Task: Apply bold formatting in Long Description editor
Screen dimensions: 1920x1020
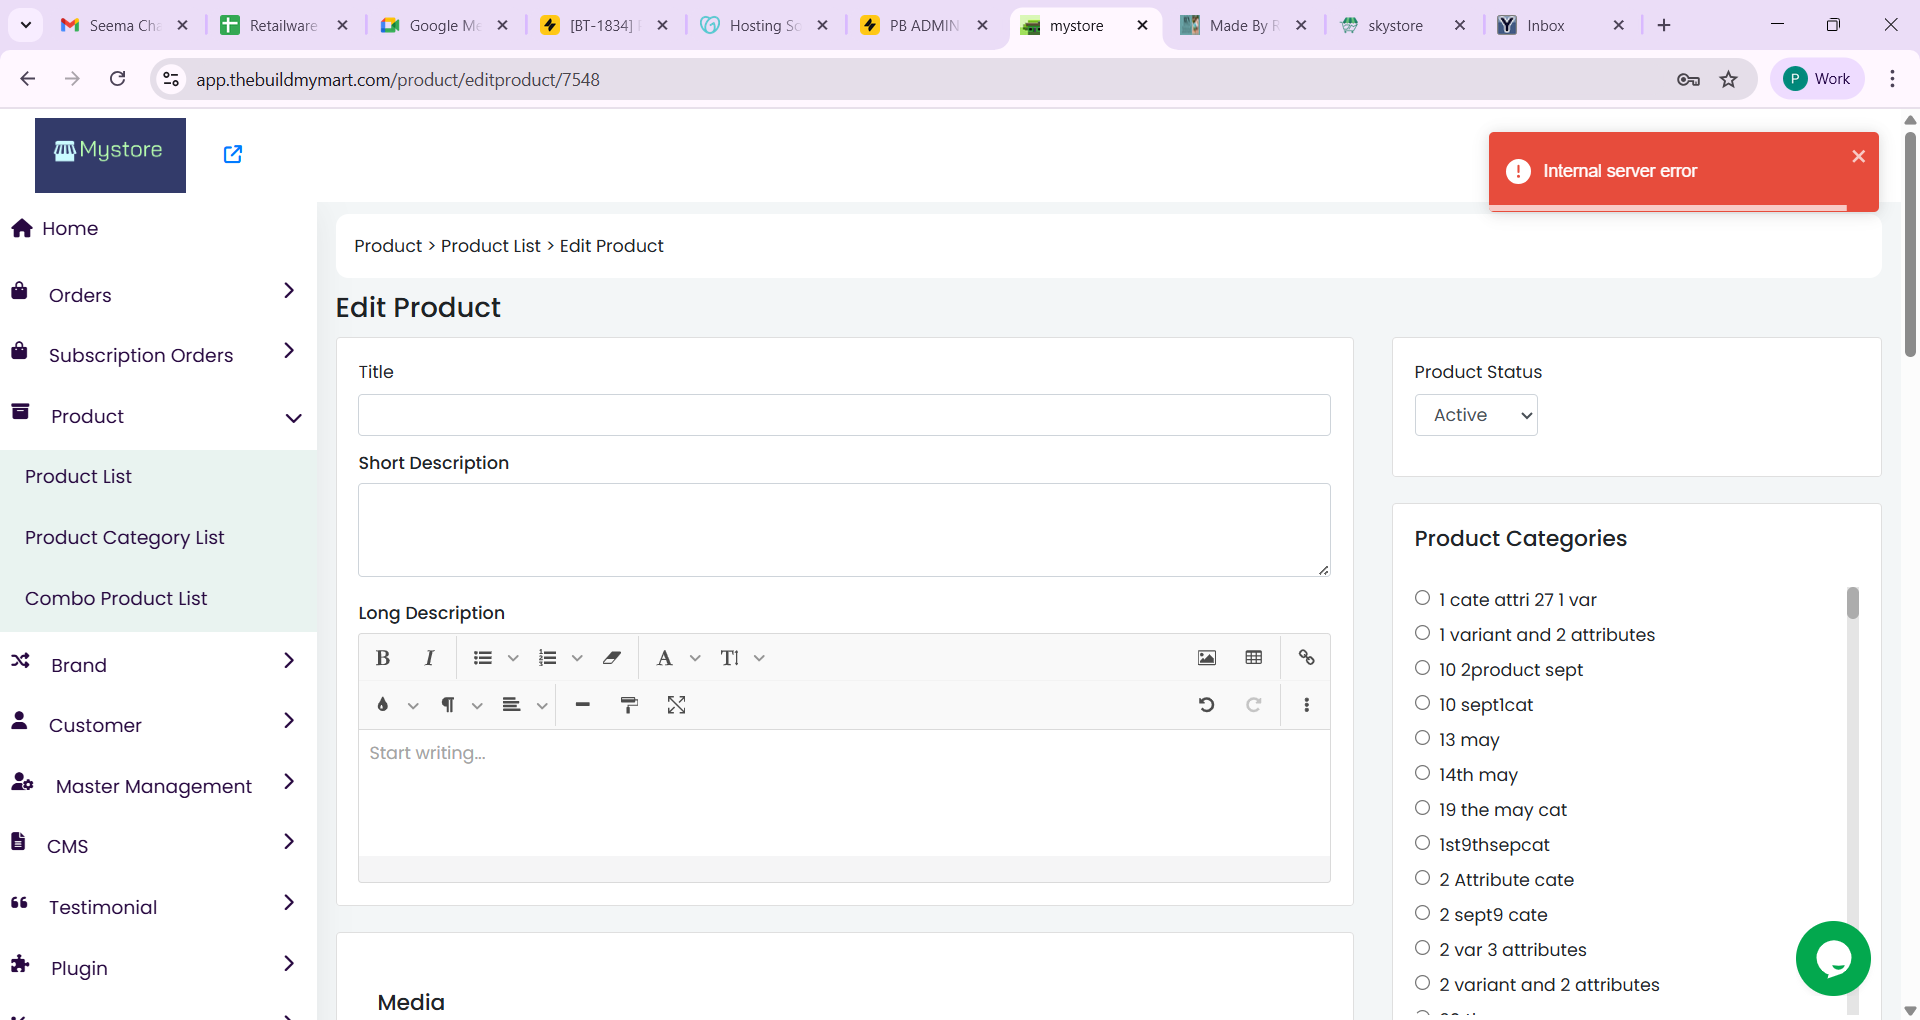Action: tap(382, 658)
